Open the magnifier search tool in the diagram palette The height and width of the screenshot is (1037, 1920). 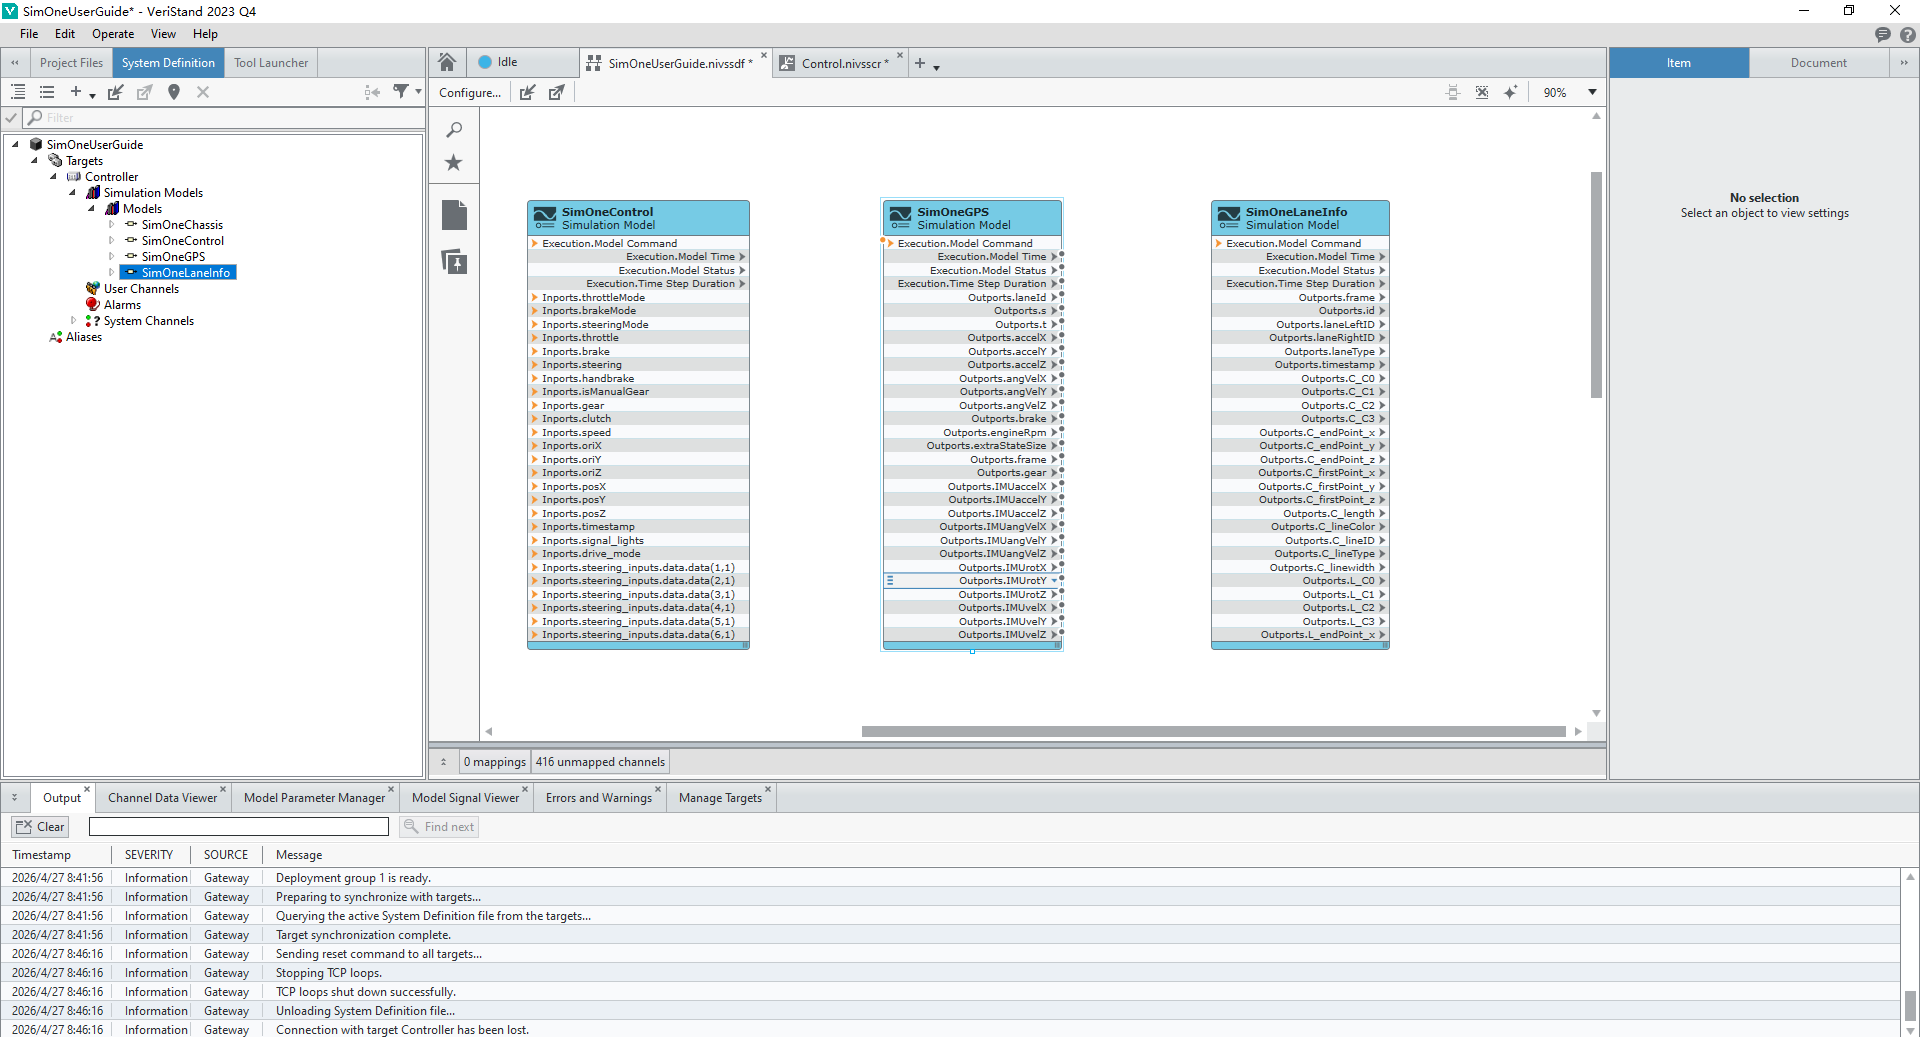coord(454,130)
